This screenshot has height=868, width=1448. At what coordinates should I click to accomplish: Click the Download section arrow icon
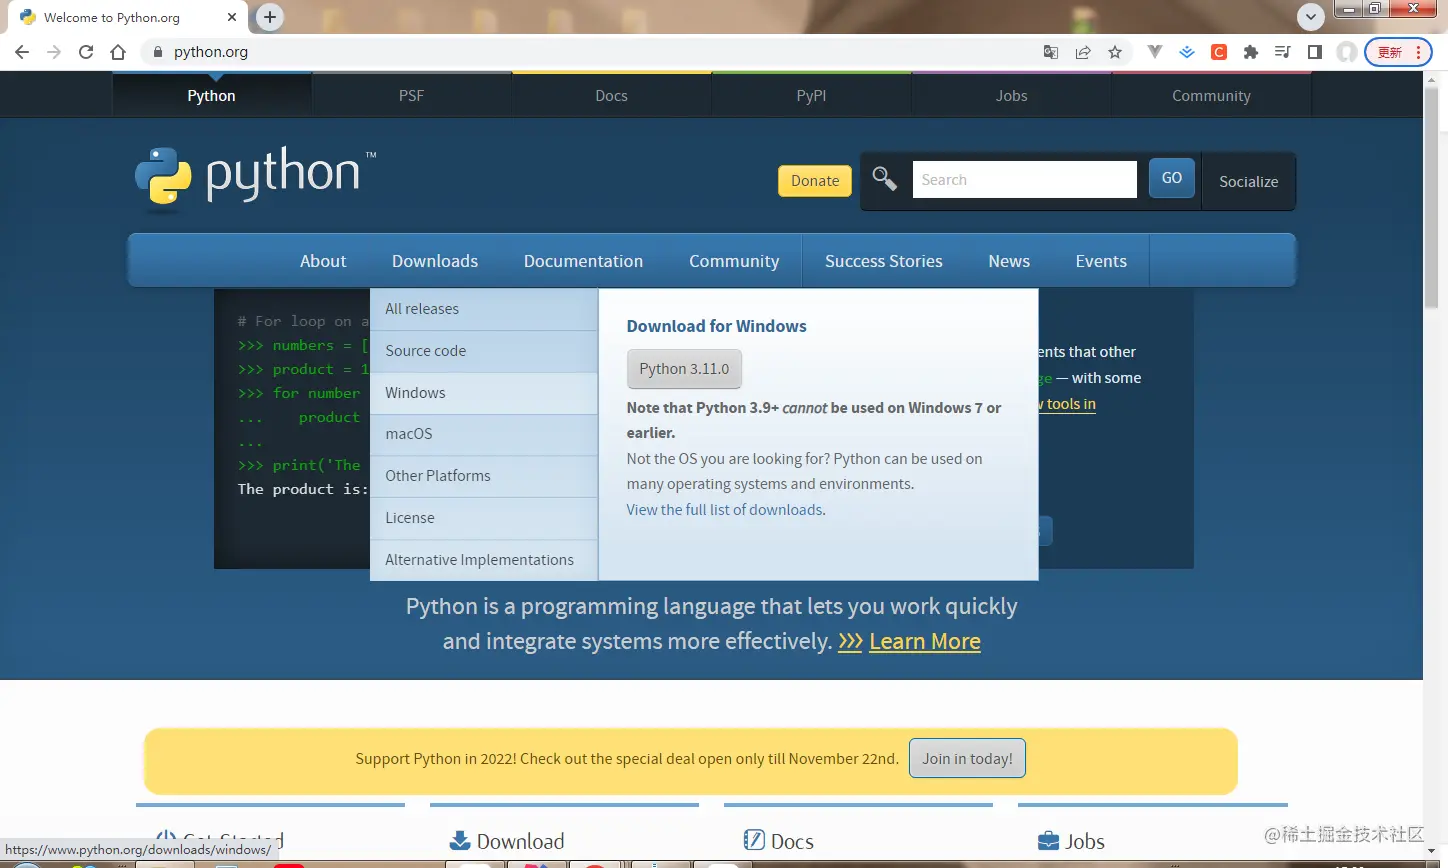click(460, 840)
